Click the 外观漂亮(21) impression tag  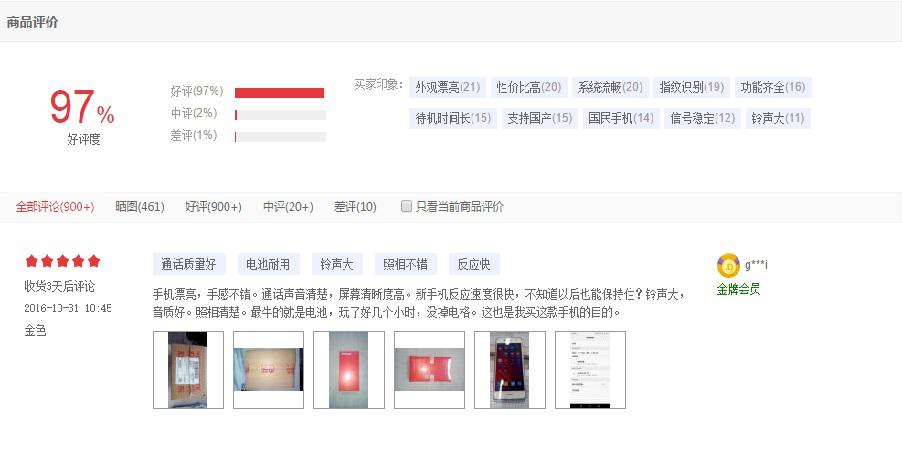448,87
